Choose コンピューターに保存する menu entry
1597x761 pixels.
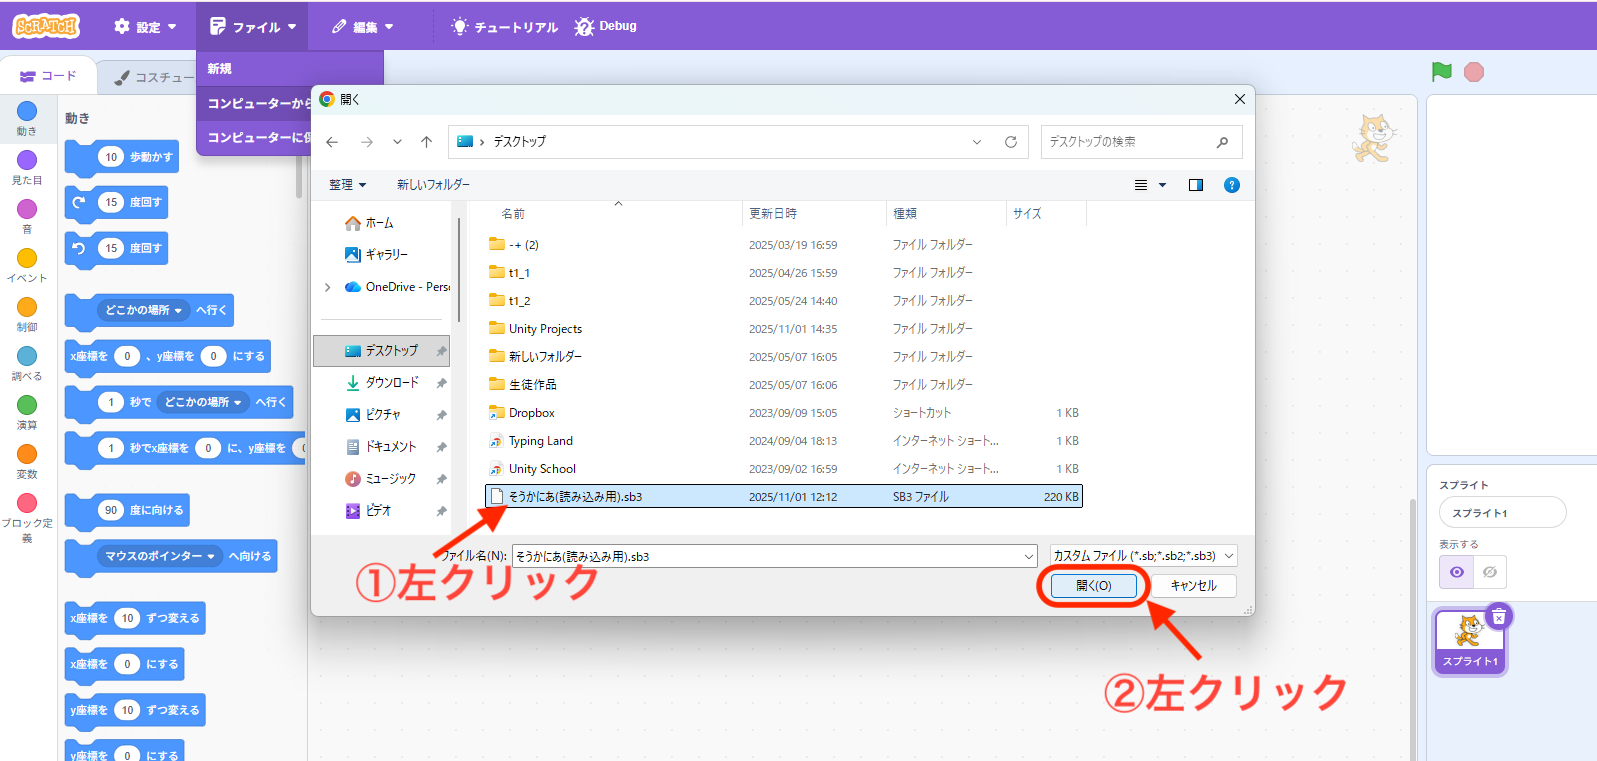(x=255, y=138)
